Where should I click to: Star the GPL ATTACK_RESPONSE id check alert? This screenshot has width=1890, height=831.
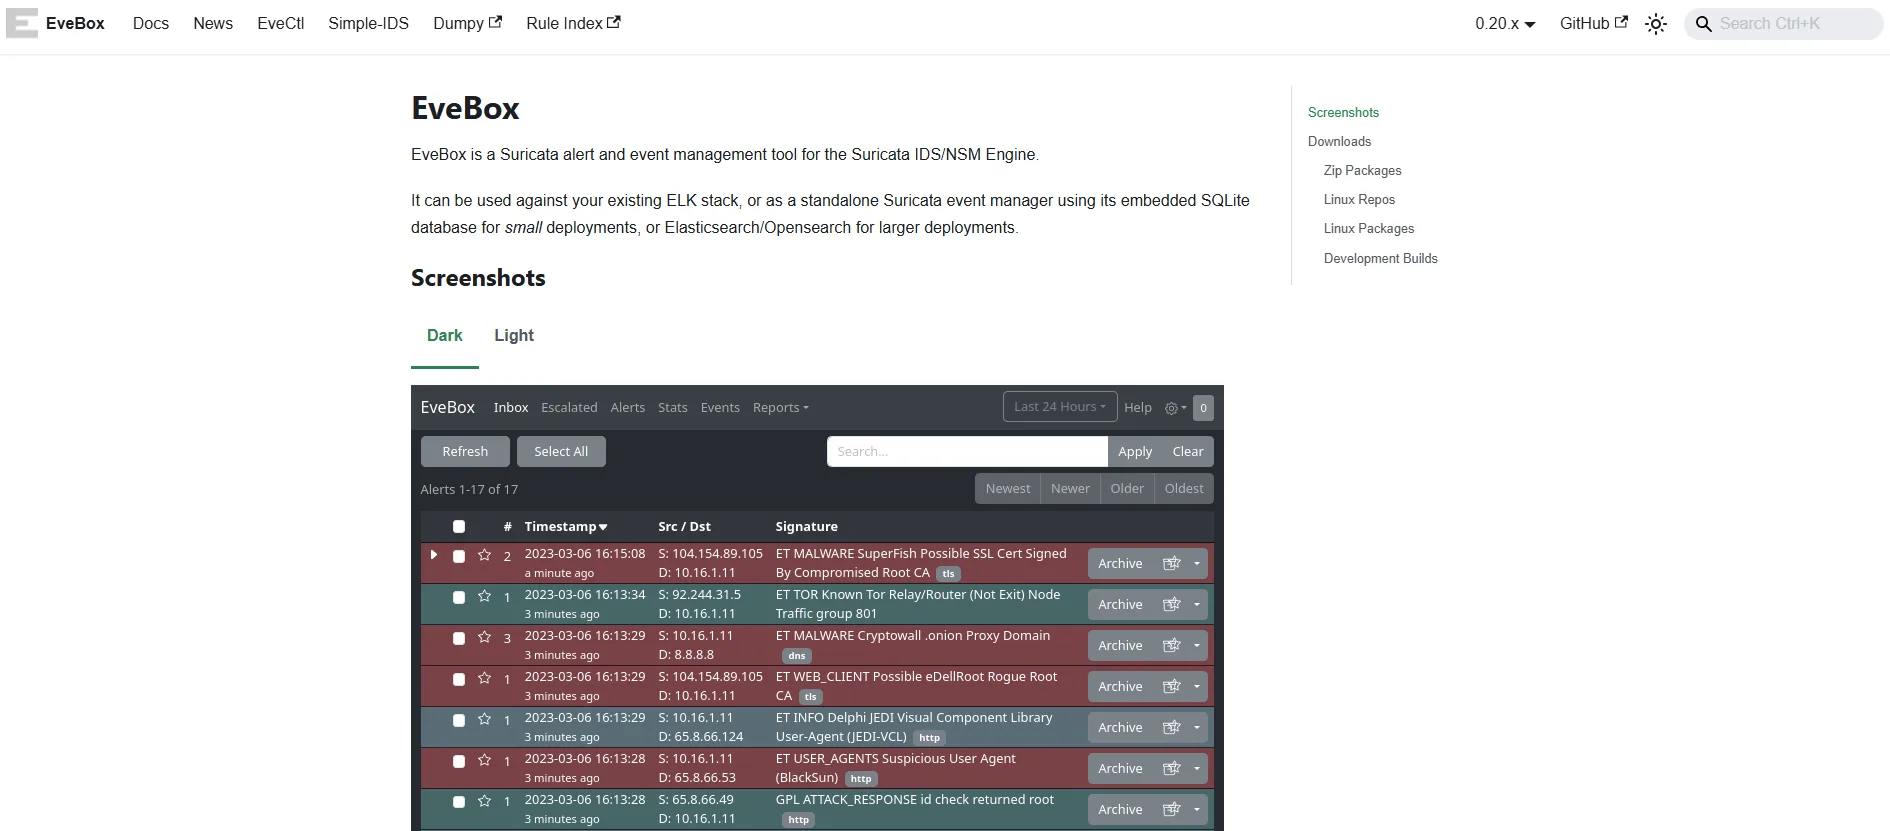(484, 801)
